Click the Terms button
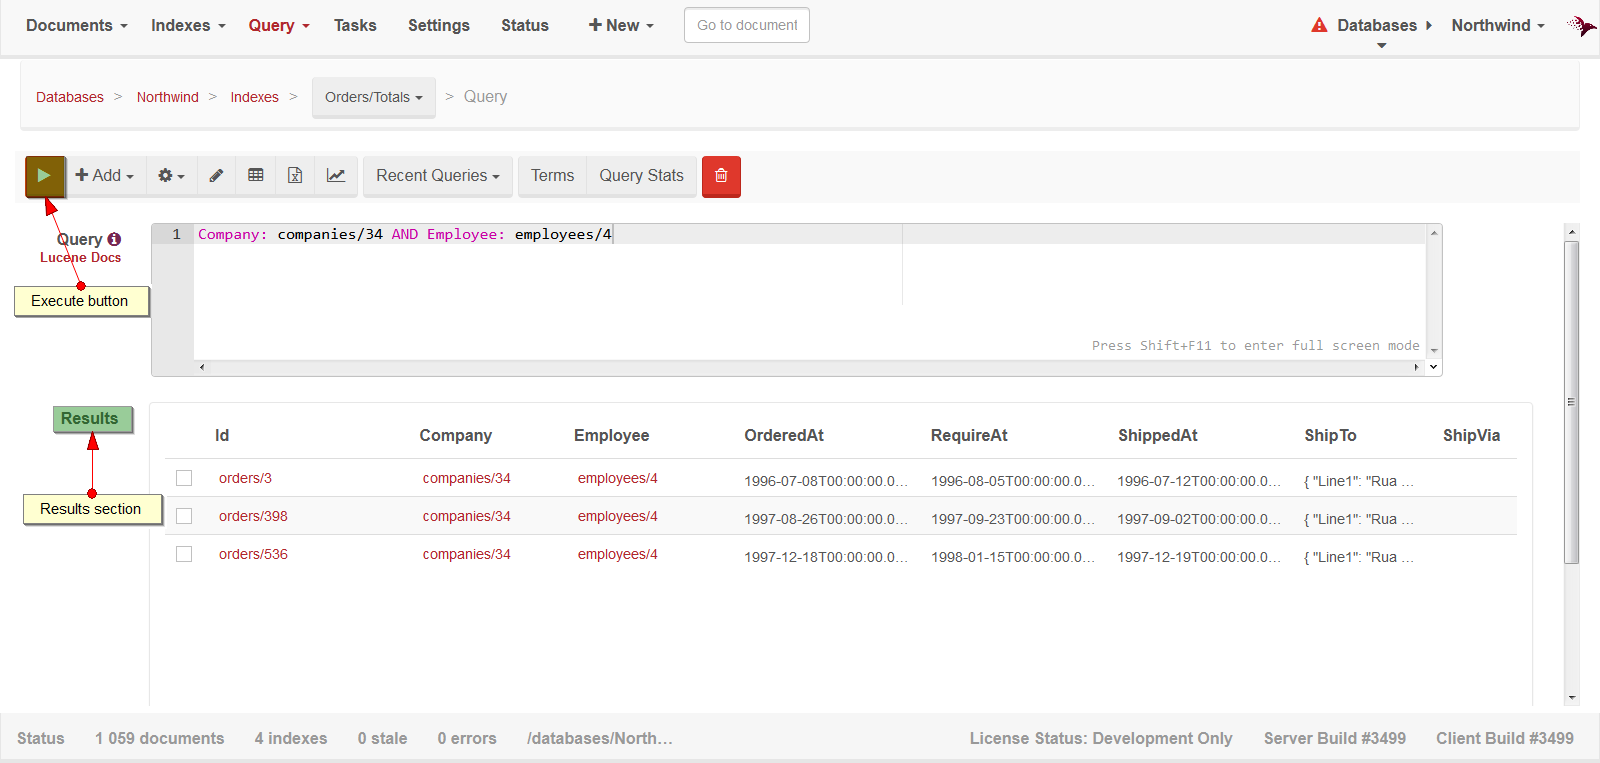Image resolution: width=1600 pixels, height=763 pixels. click(x=552, y=176)
